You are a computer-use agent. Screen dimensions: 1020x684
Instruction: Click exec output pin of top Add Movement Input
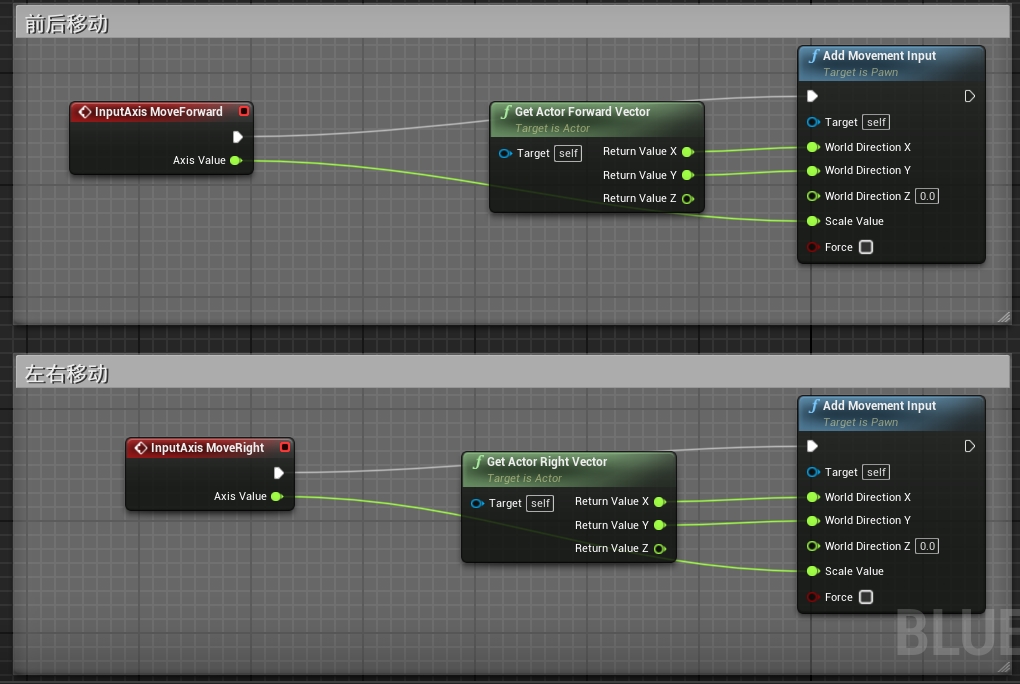[969, 96]
